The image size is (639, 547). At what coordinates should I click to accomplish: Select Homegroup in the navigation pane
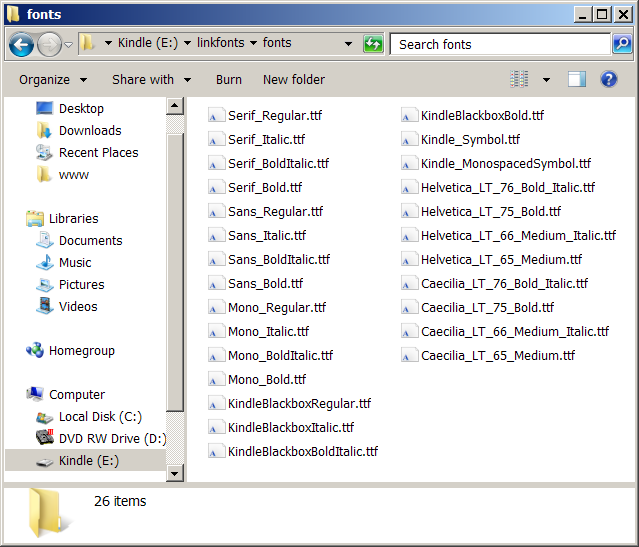(70, 351)
